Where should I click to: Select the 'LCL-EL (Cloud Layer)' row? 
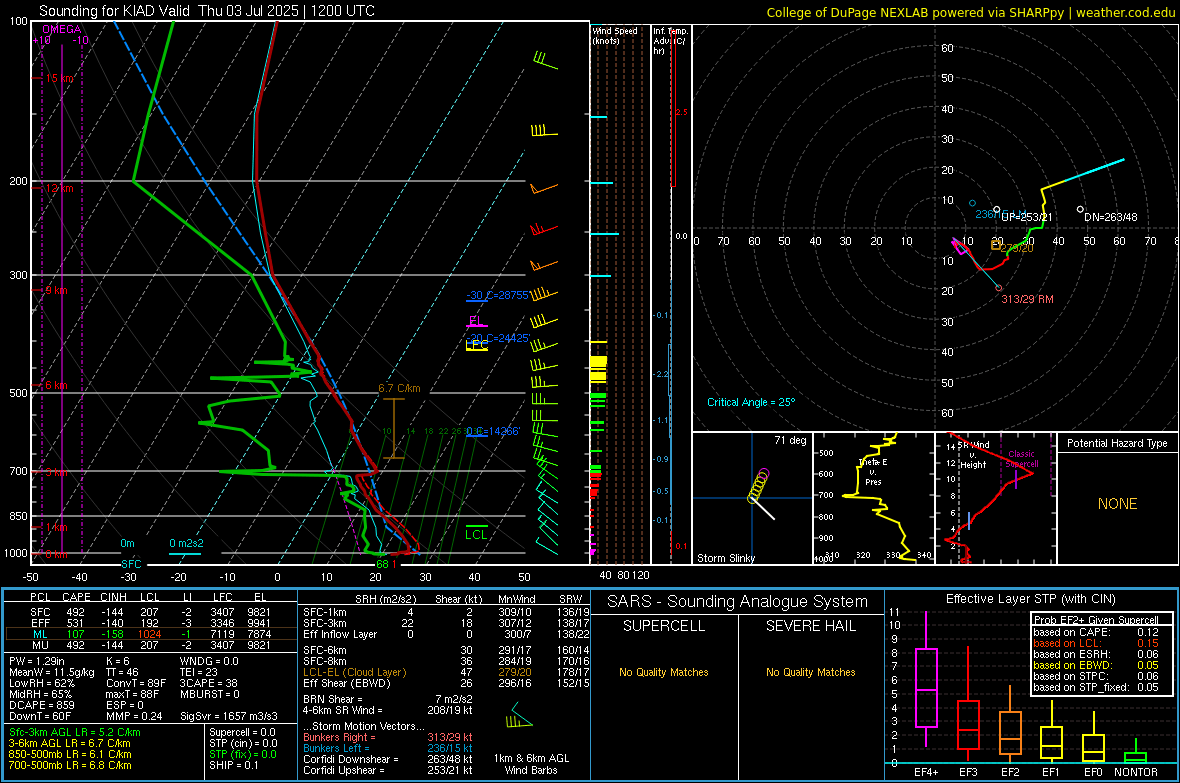pyautogui.click(x=446, y=672)
